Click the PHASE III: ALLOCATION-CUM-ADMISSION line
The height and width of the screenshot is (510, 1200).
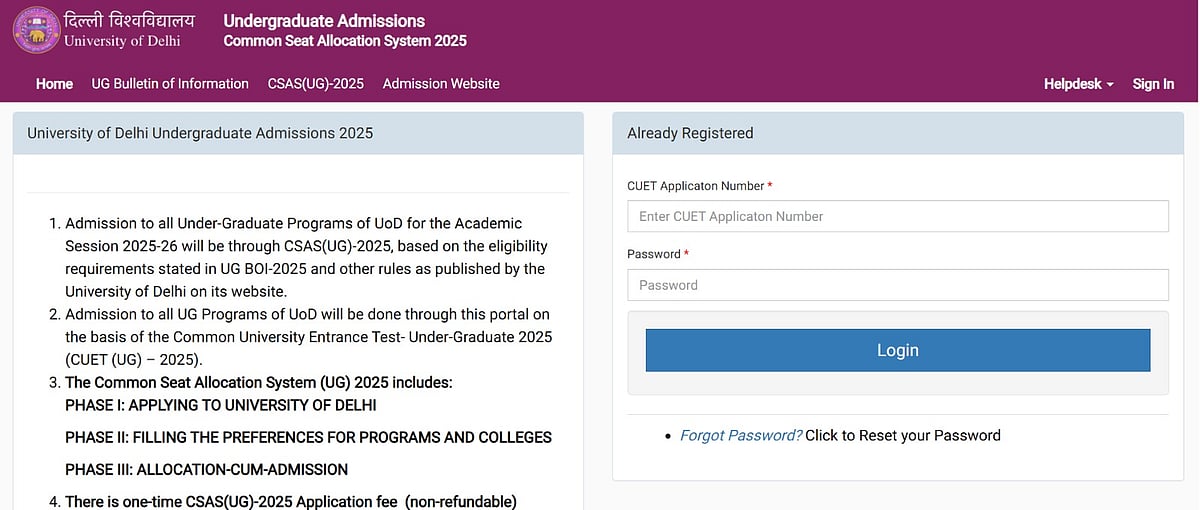(x=206, y=469)
